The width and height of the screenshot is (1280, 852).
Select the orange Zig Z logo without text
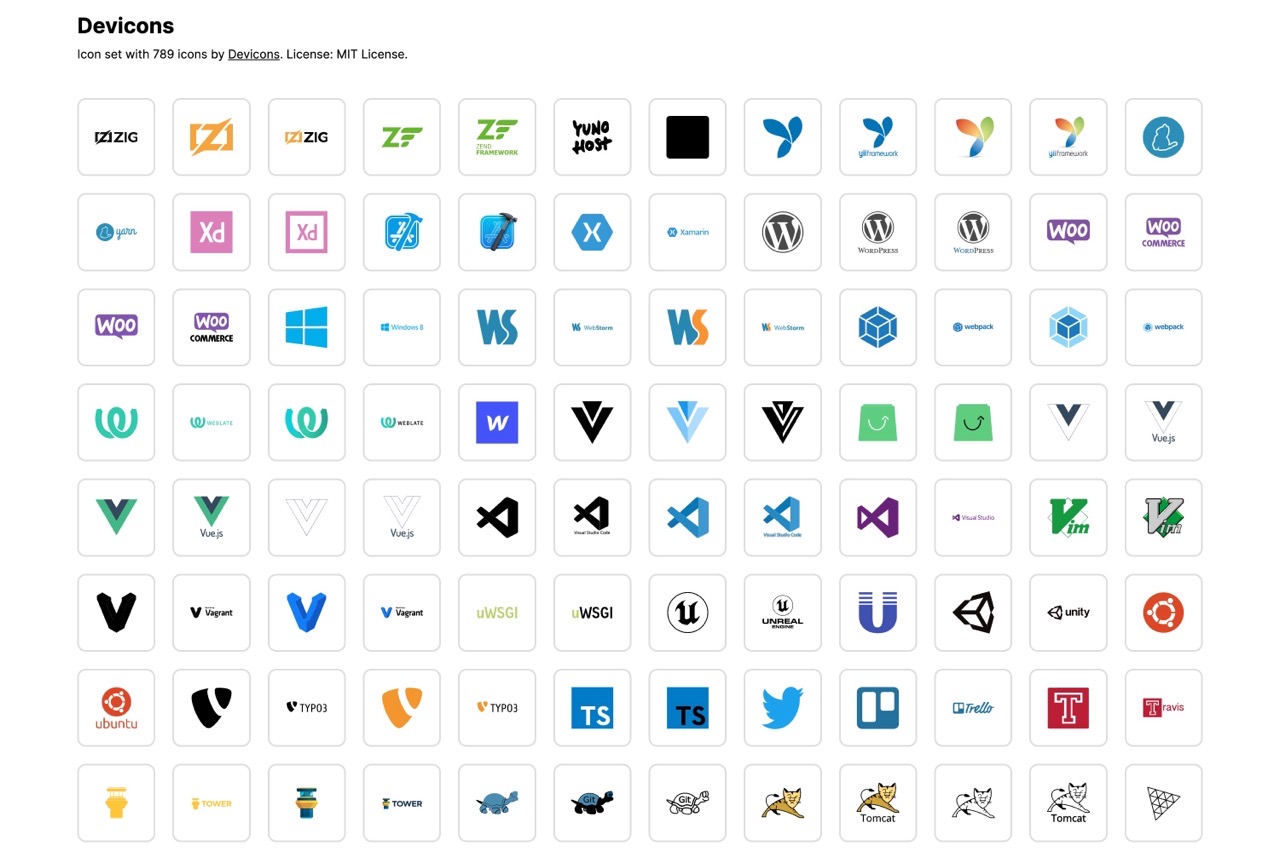[x=211, y=137]
